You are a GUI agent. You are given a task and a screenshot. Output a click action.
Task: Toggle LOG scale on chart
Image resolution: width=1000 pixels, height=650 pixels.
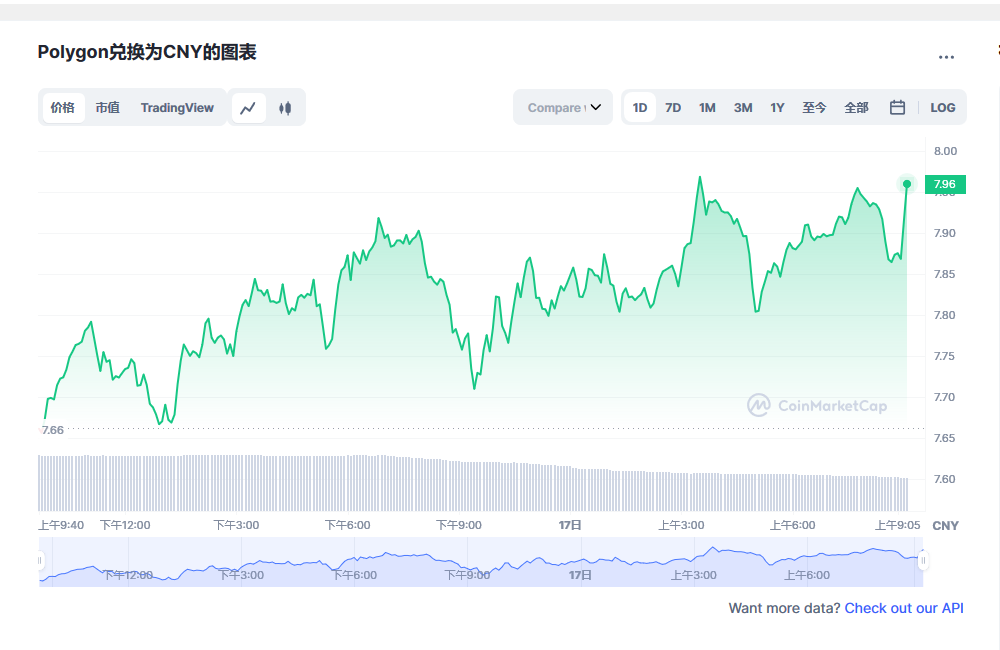pyautogui.click(x=942, y=108)
